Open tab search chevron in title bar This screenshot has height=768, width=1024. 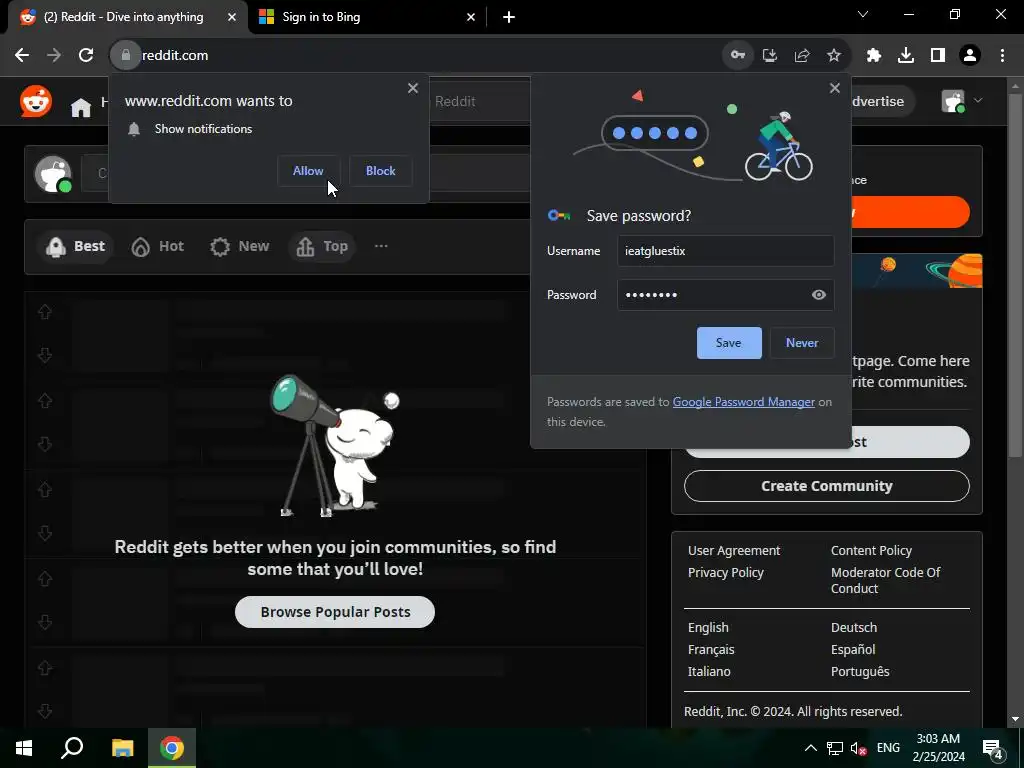coord(863,14)
